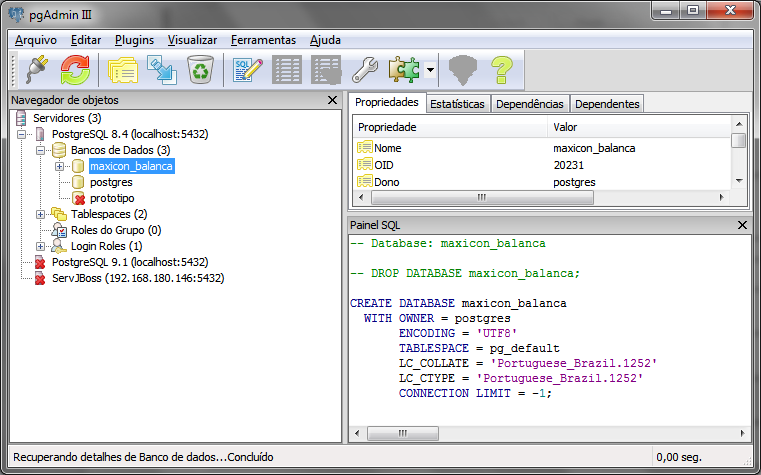Switch to the Dependências tab
761x475 pixels.
[x=529, y=104]
